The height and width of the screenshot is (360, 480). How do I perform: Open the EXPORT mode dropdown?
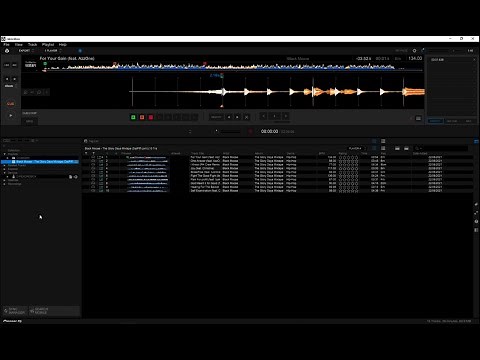[26, 51]
